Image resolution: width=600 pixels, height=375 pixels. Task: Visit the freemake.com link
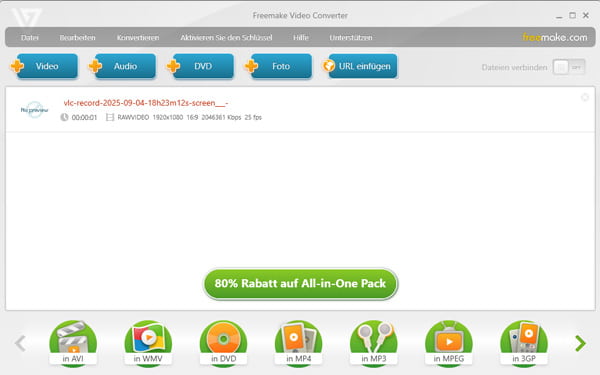click(554, 37)
